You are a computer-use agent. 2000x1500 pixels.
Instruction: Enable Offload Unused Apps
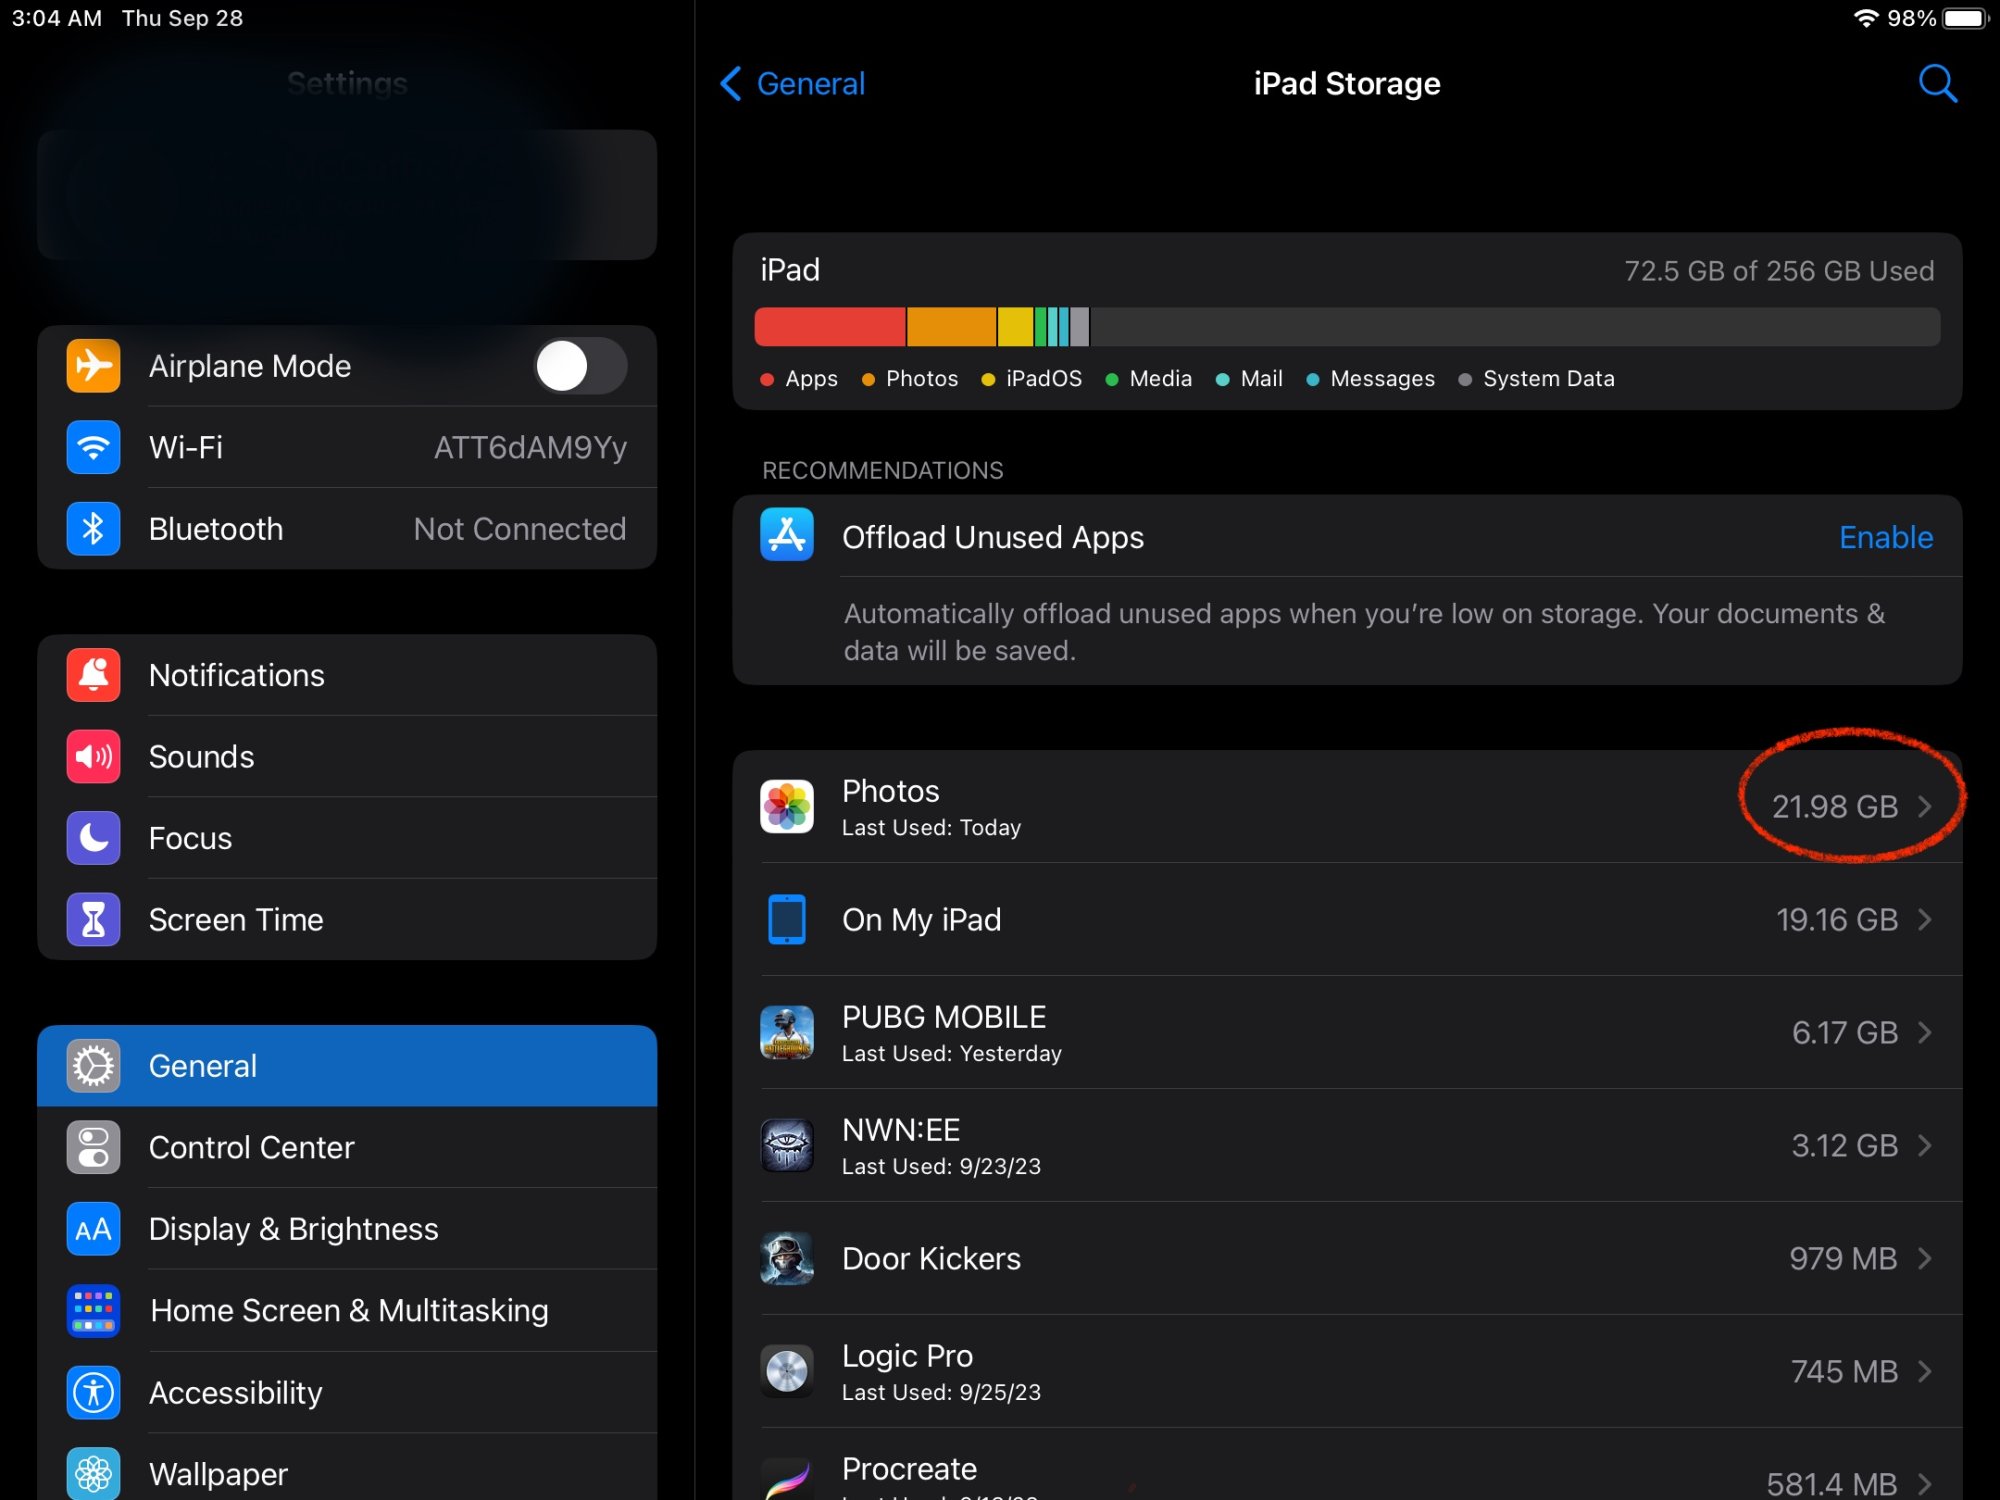coord(1886,537)
